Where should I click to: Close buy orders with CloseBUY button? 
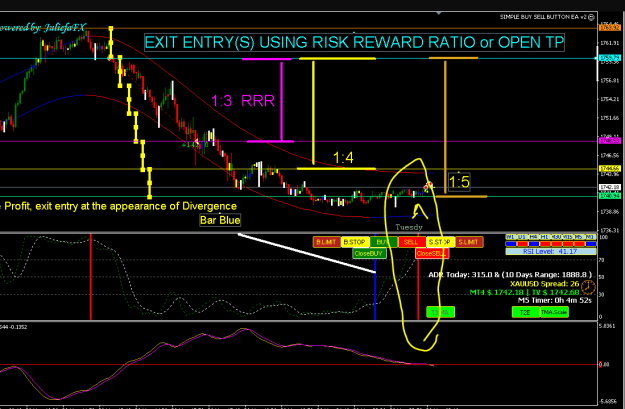click(369, 254)
